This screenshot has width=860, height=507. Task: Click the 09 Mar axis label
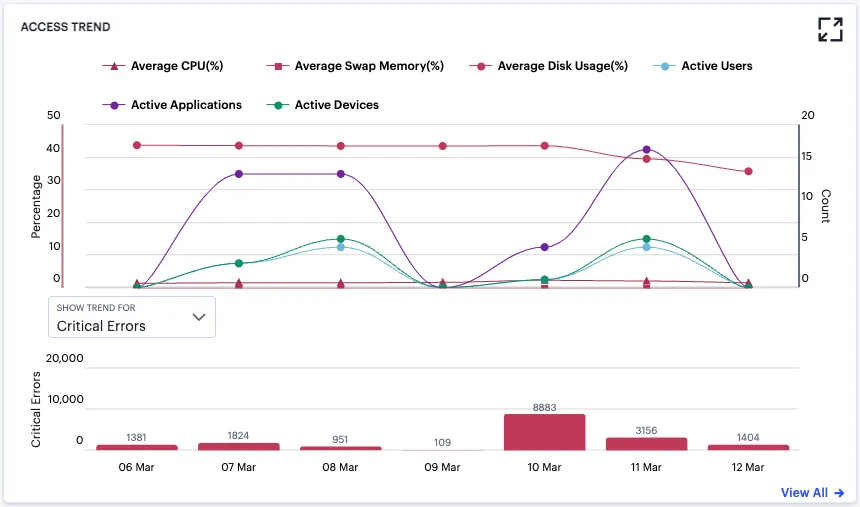click(x=442, y=467)
